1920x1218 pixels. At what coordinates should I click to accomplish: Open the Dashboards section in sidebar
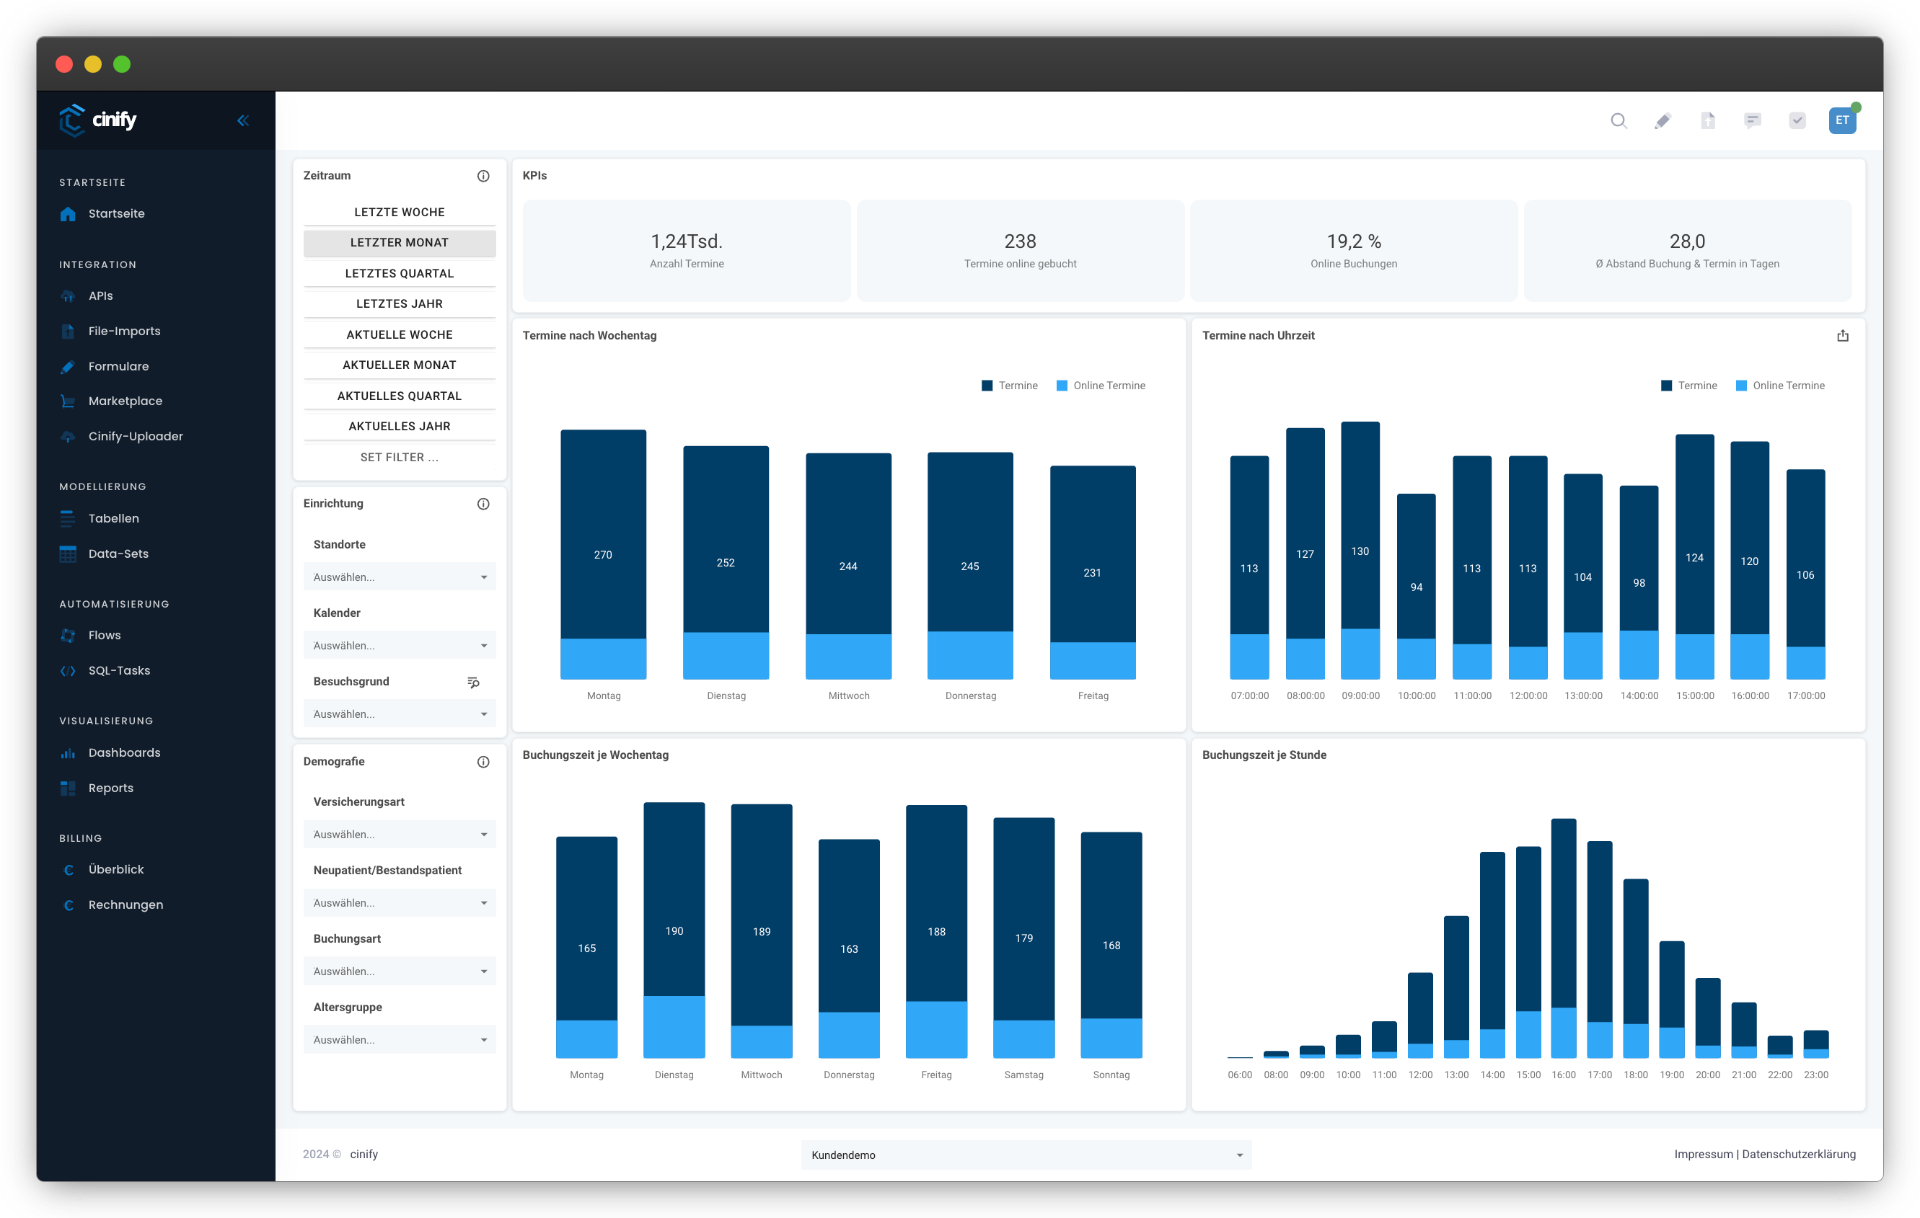pyautogui.click(x=124, y=752)
